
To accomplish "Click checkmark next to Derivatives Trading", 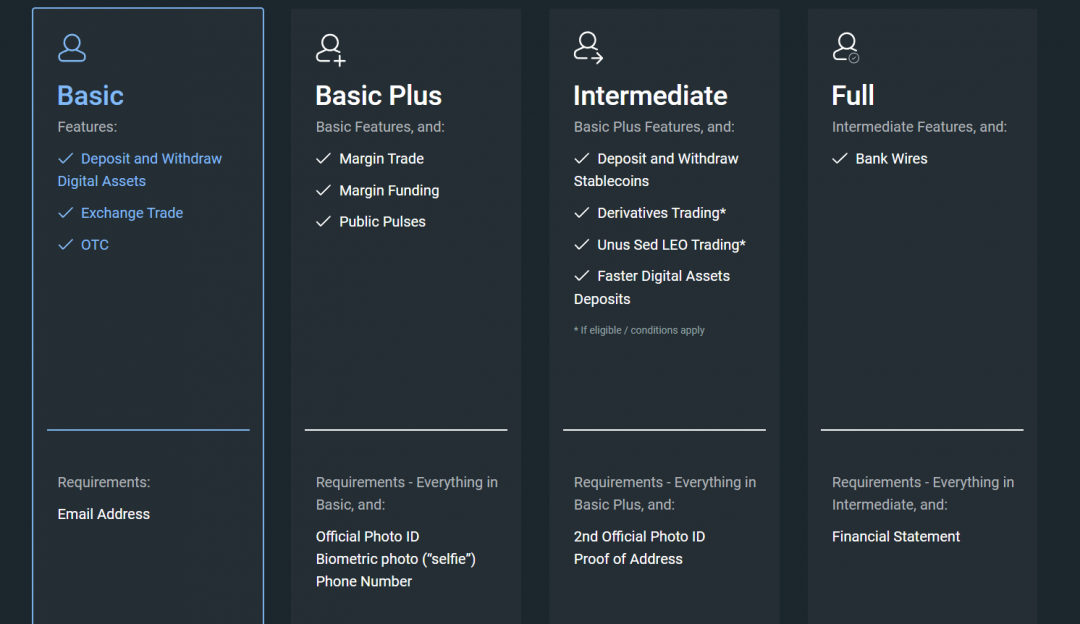I will click(582, 213).
